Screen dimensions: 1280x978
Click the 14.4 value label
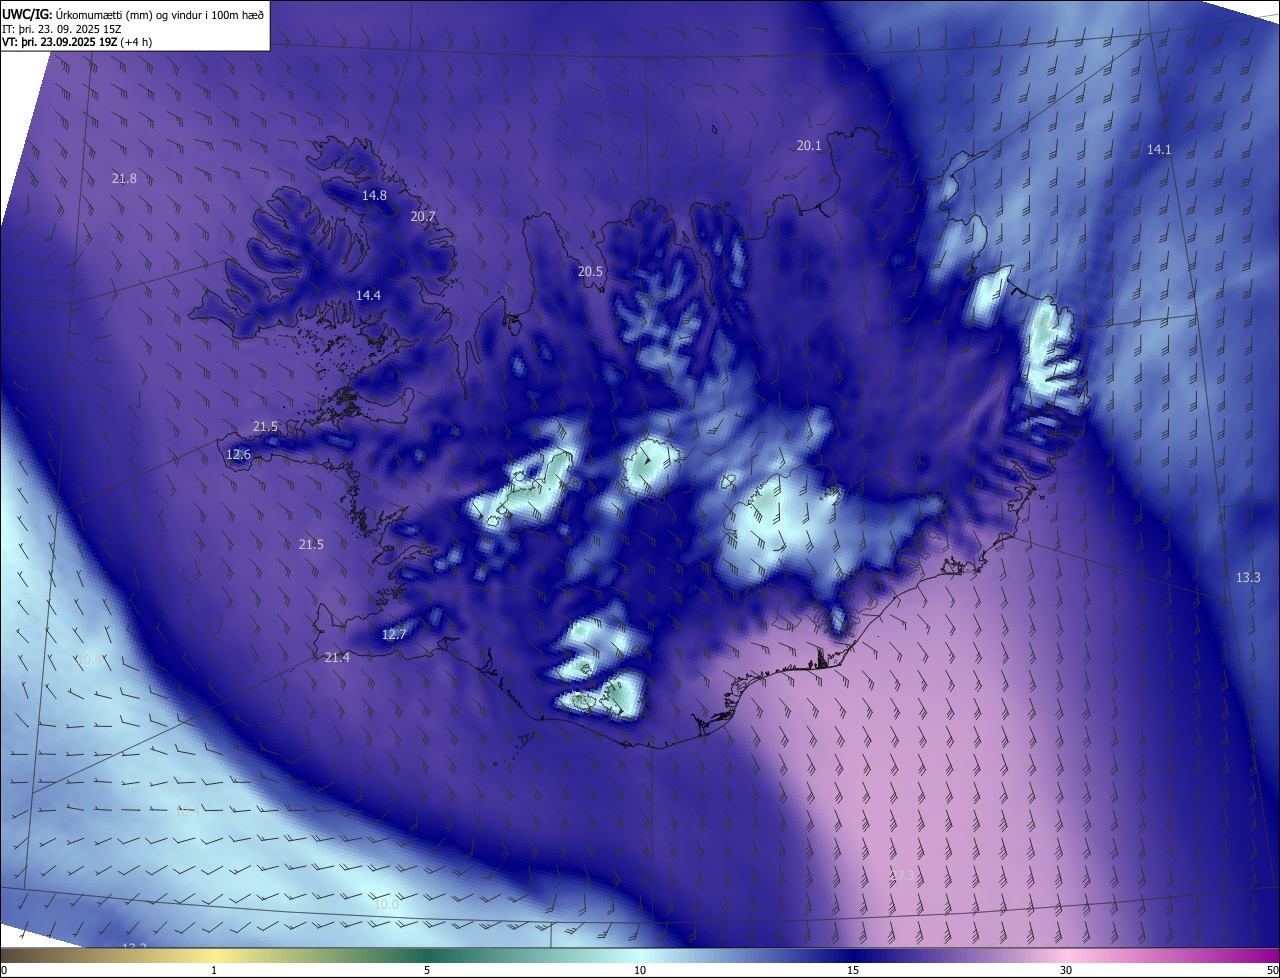coord(368,295)
